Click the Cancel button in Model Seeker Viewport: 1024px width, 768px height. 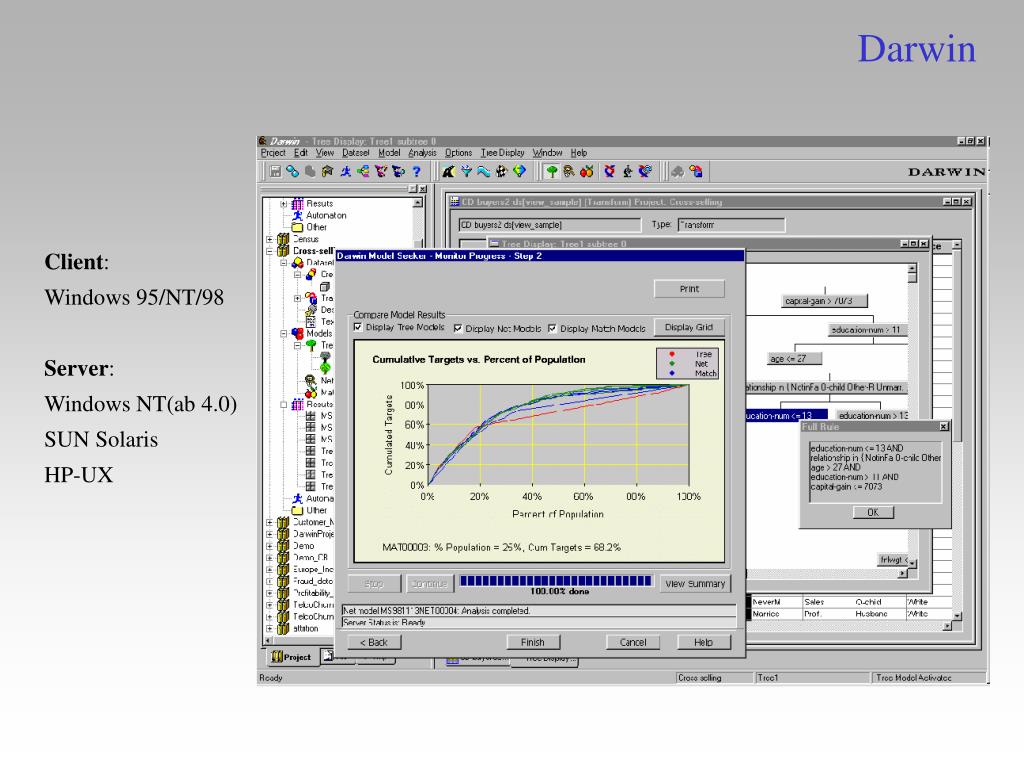click(x=633, y=642)
